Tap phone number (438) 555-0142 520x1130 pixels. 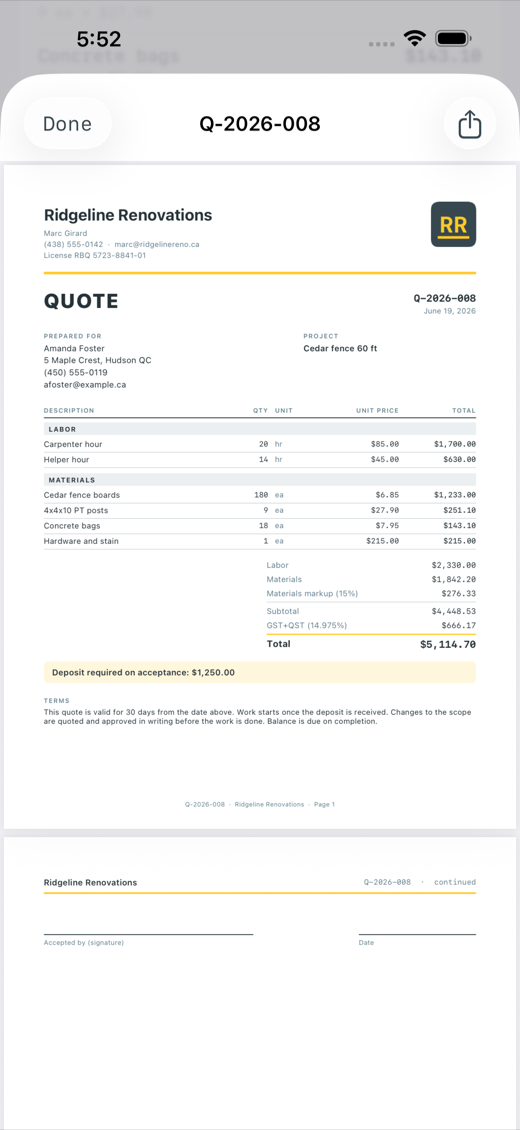pyautogui.click(x=73, y=244)
